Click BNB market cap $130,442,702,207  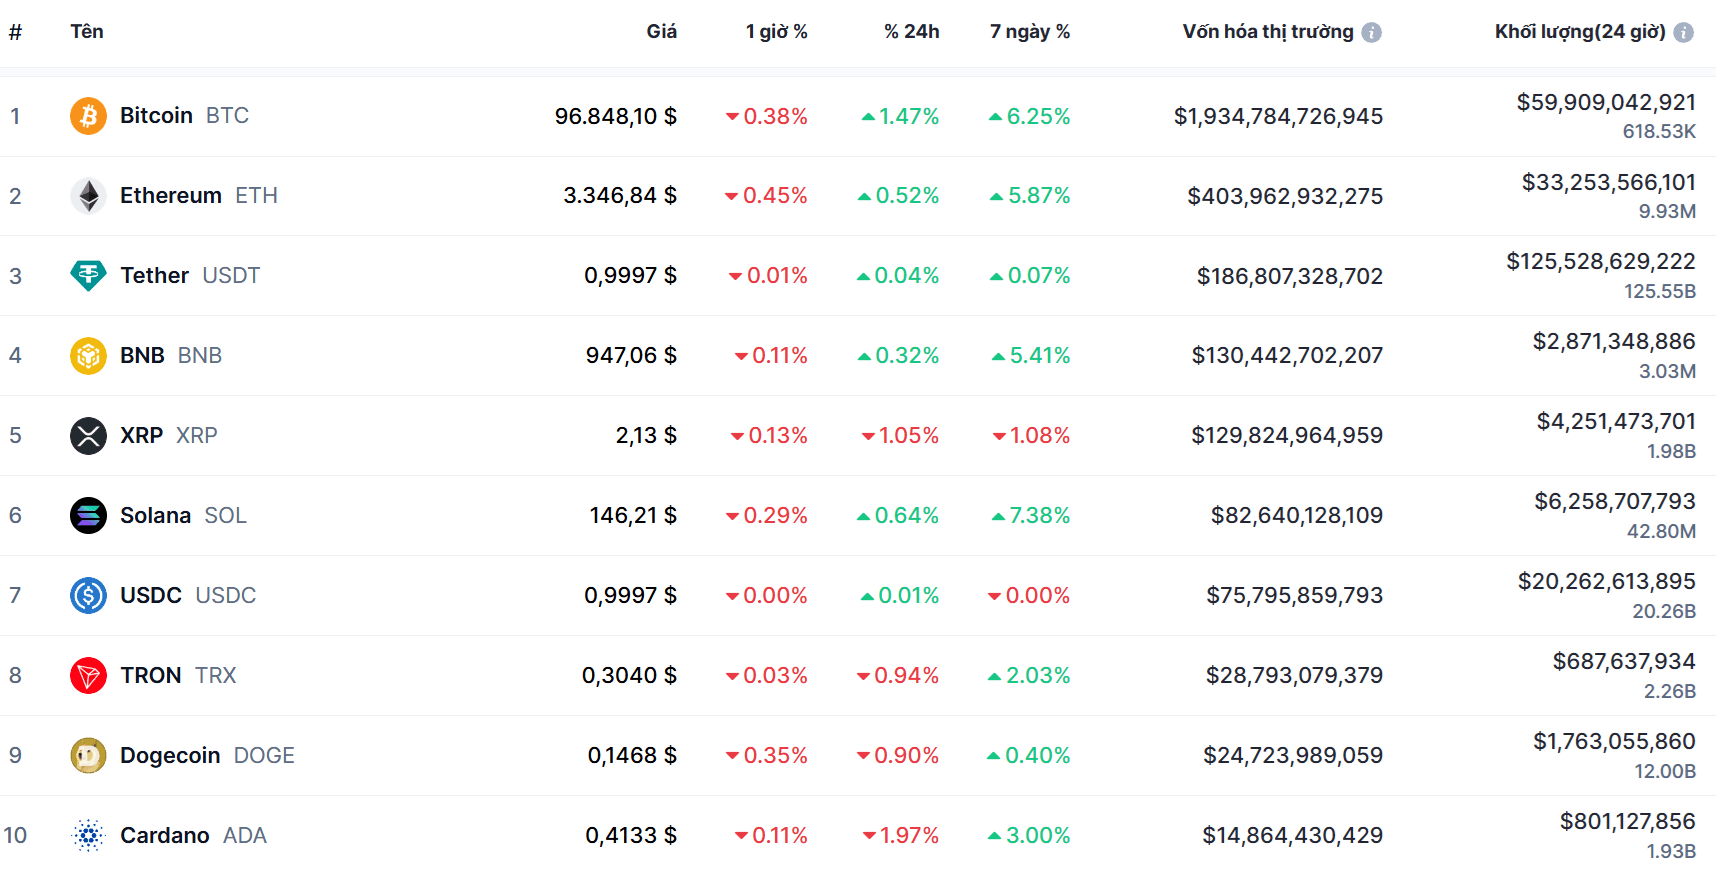click(x=1287, y=355)
